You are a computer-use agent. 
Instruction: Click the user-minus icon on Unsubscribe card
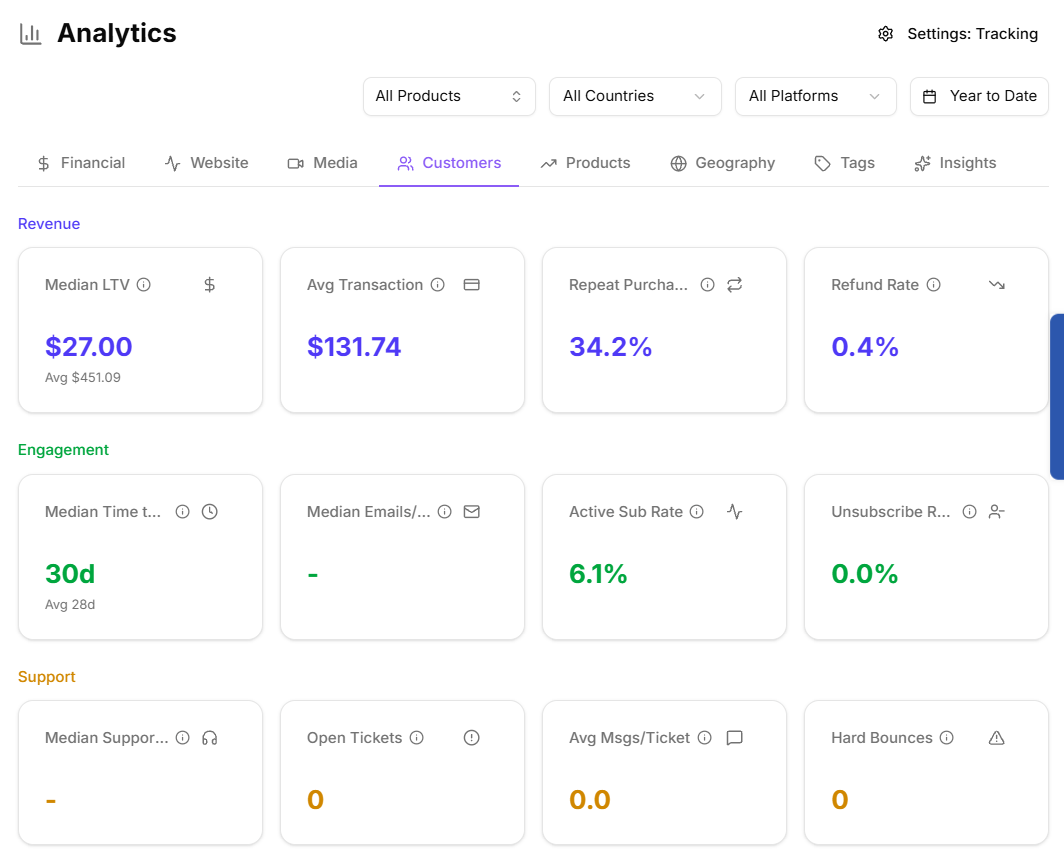[996, 512]
